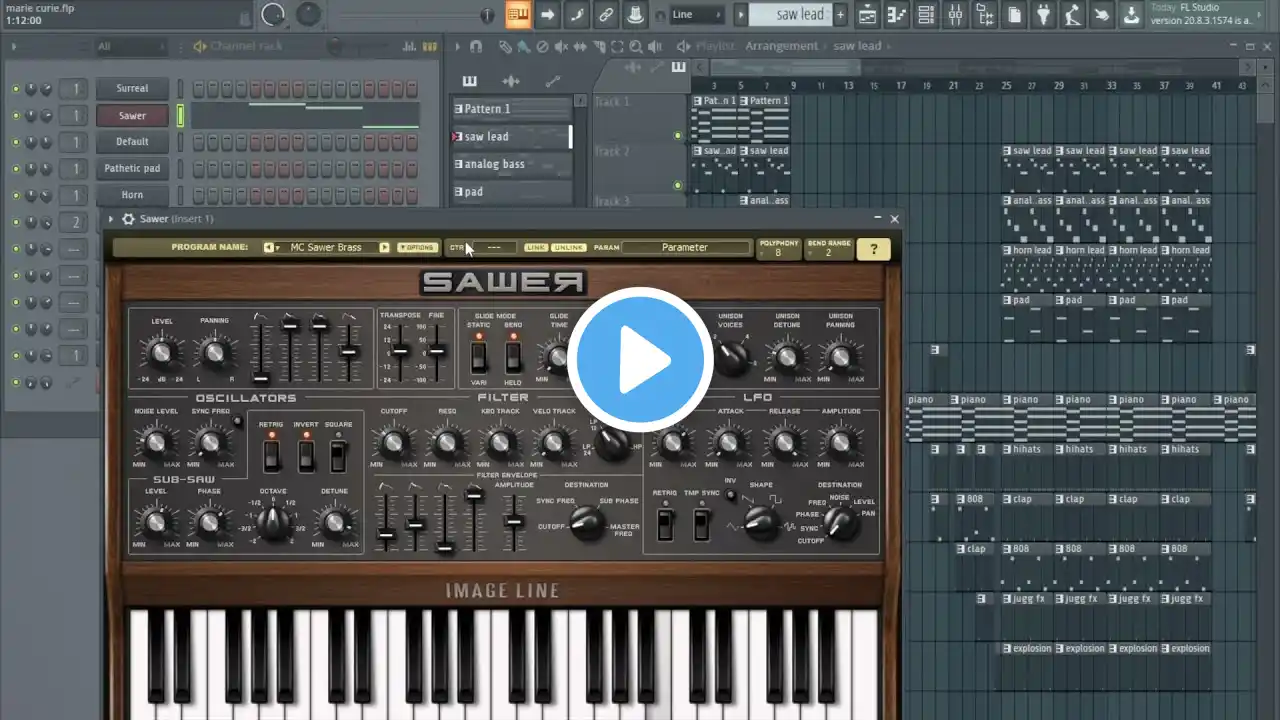
Task: Click the render/export download icon
Action: pyautogui.click(x=1130, y=14)
